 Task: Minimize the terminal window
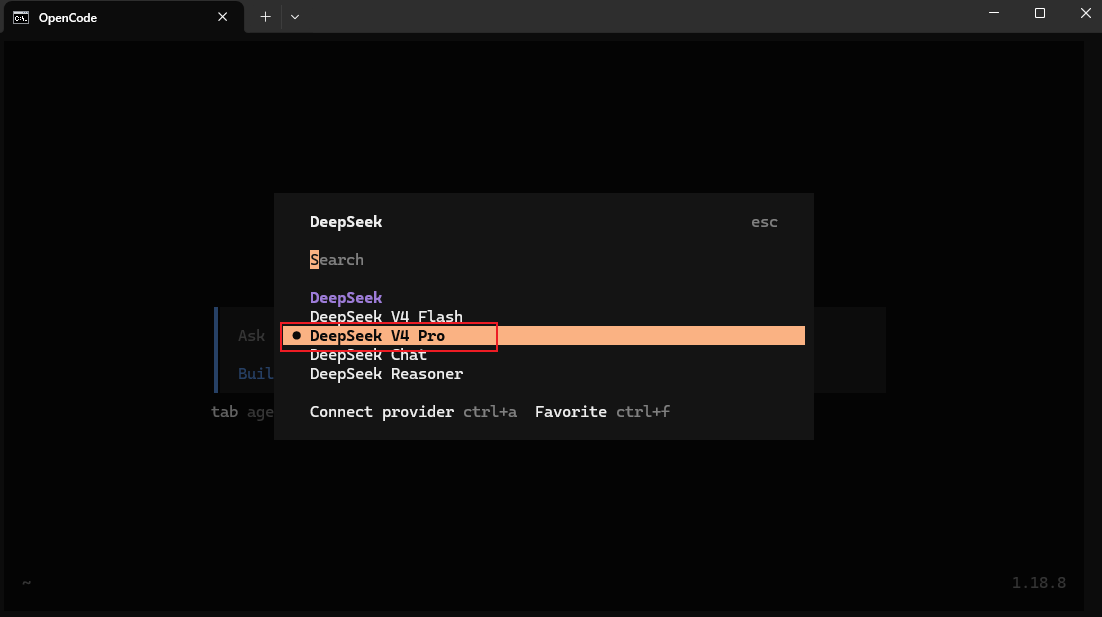(x=994, y=13)
